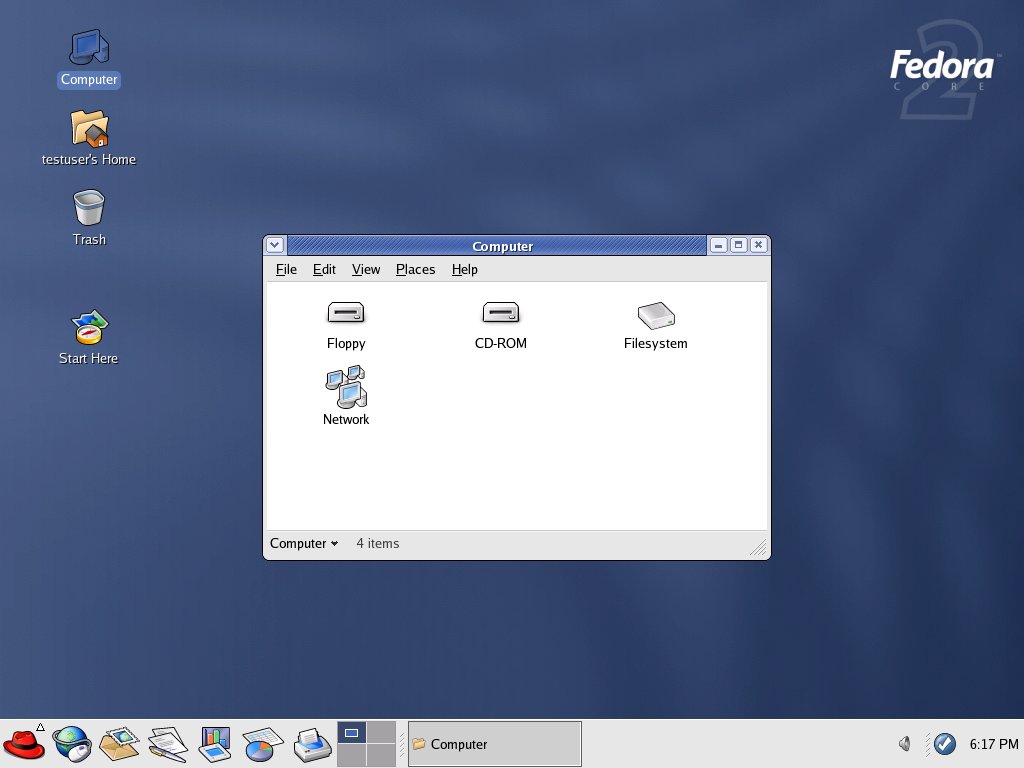Viewport: 1024px width, 768px height.
Task: Open the Floppy drive icon
Action: pos(346,313)
